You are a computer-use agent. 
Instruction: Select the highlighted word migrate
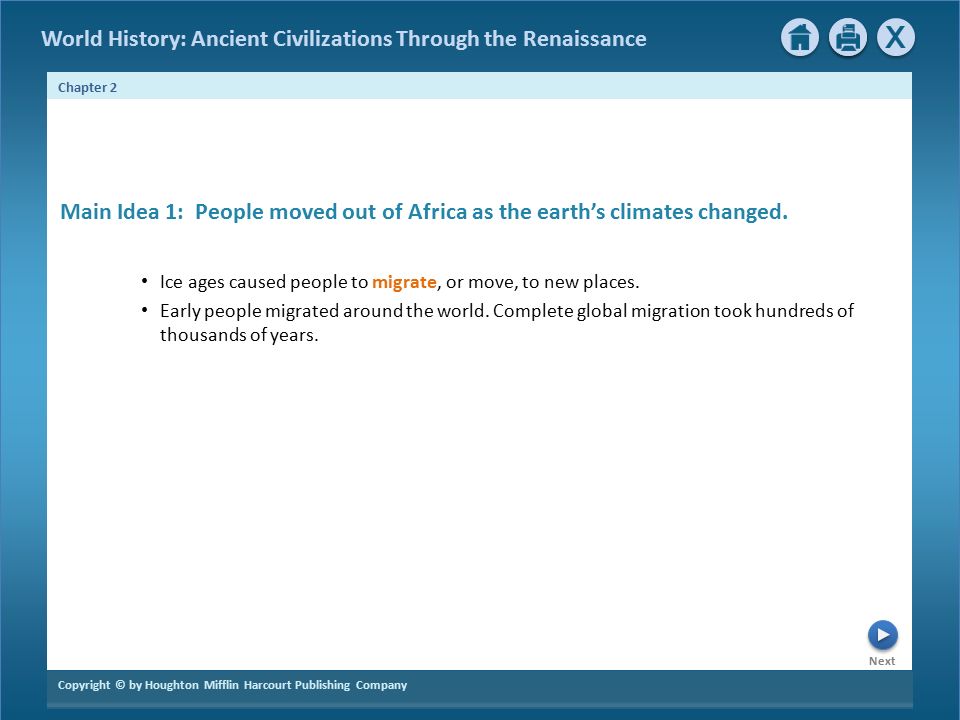coord(404,282)
